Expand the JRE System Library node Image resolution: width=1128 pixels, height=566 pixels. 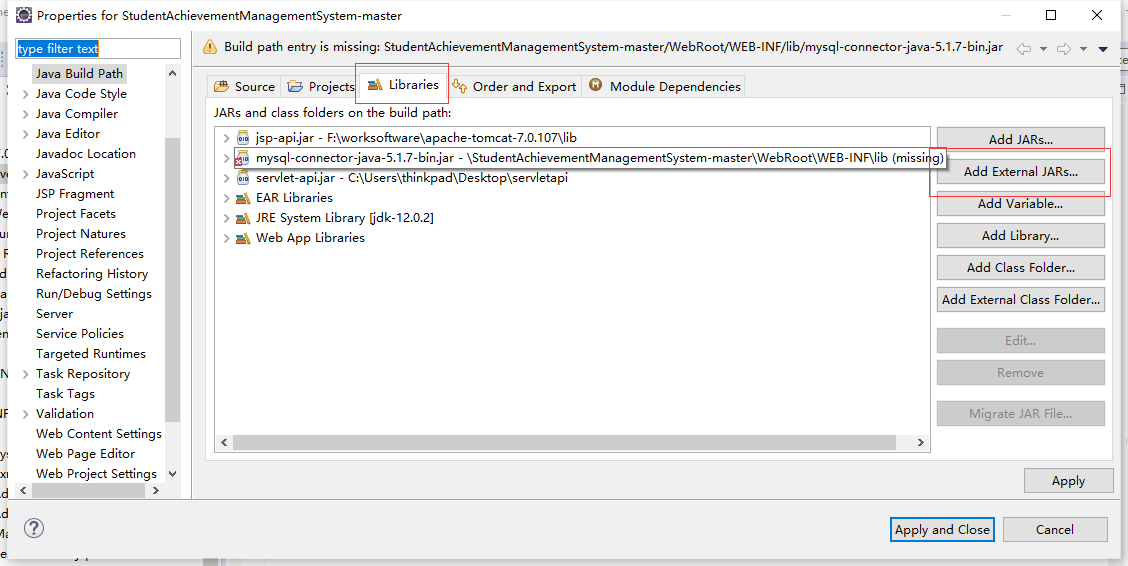click(x=227, y=218)
